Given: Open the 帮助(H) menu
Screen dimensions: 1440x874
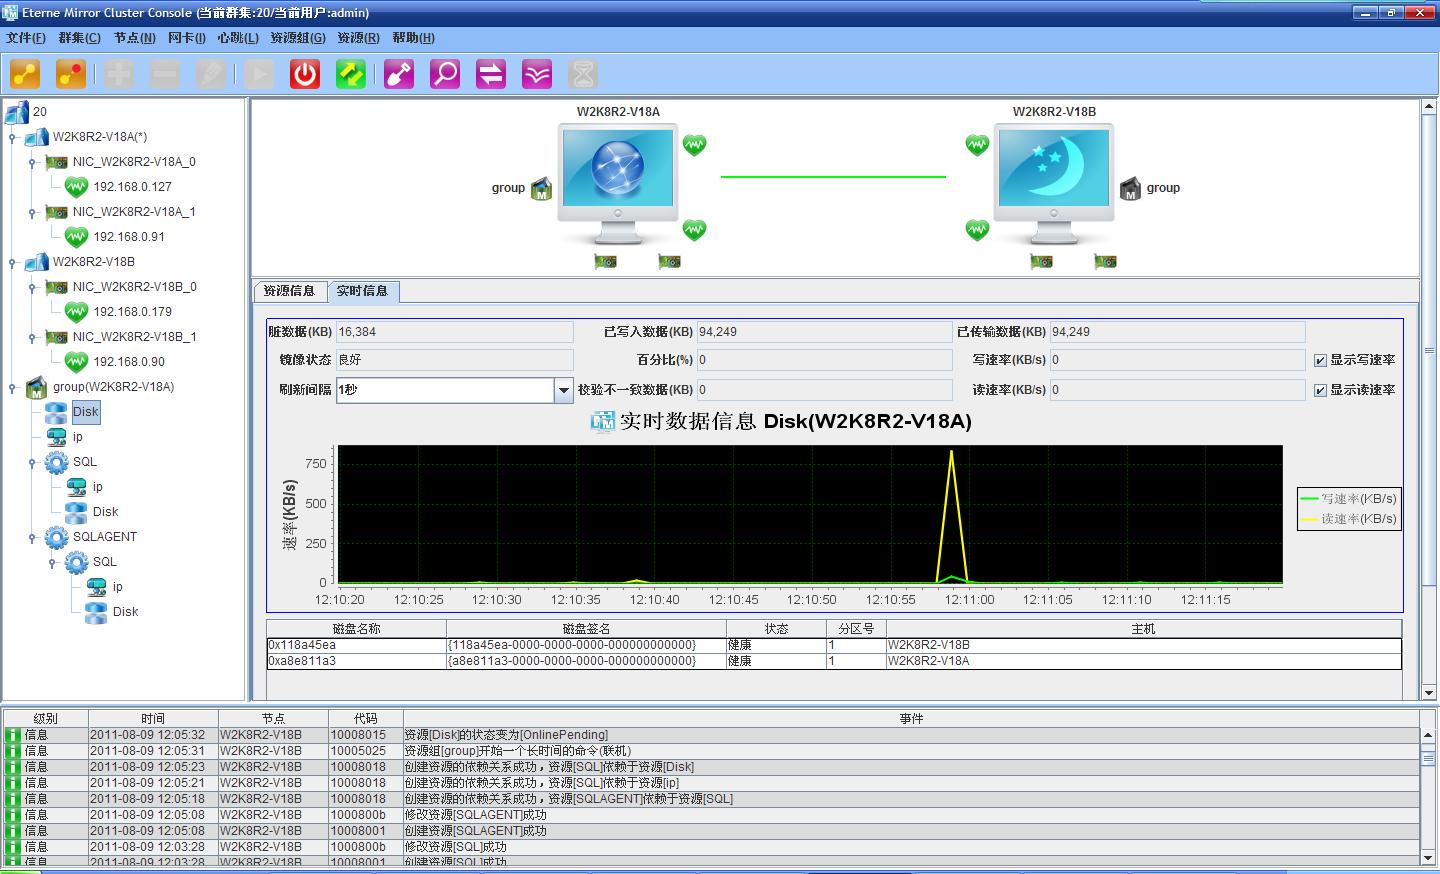Looking at the screenshot, I should coord(413,37).
